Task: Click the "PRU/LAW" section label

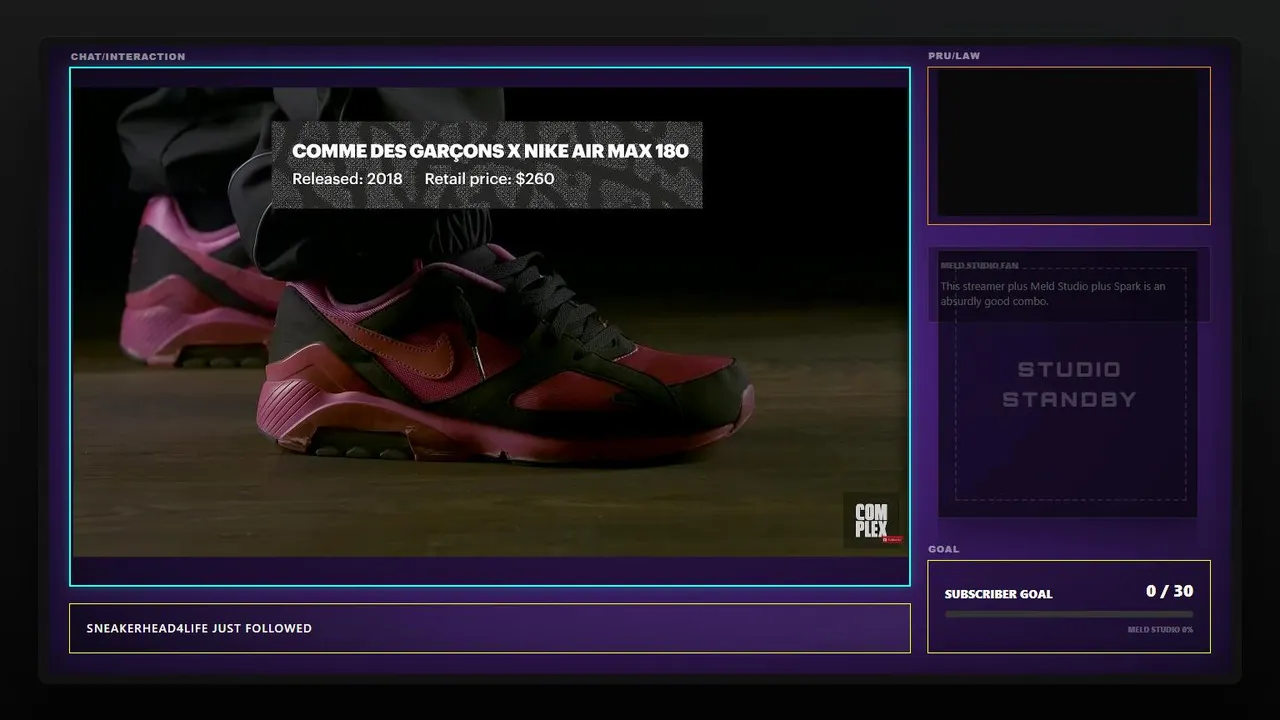Action: pos(954,56)
